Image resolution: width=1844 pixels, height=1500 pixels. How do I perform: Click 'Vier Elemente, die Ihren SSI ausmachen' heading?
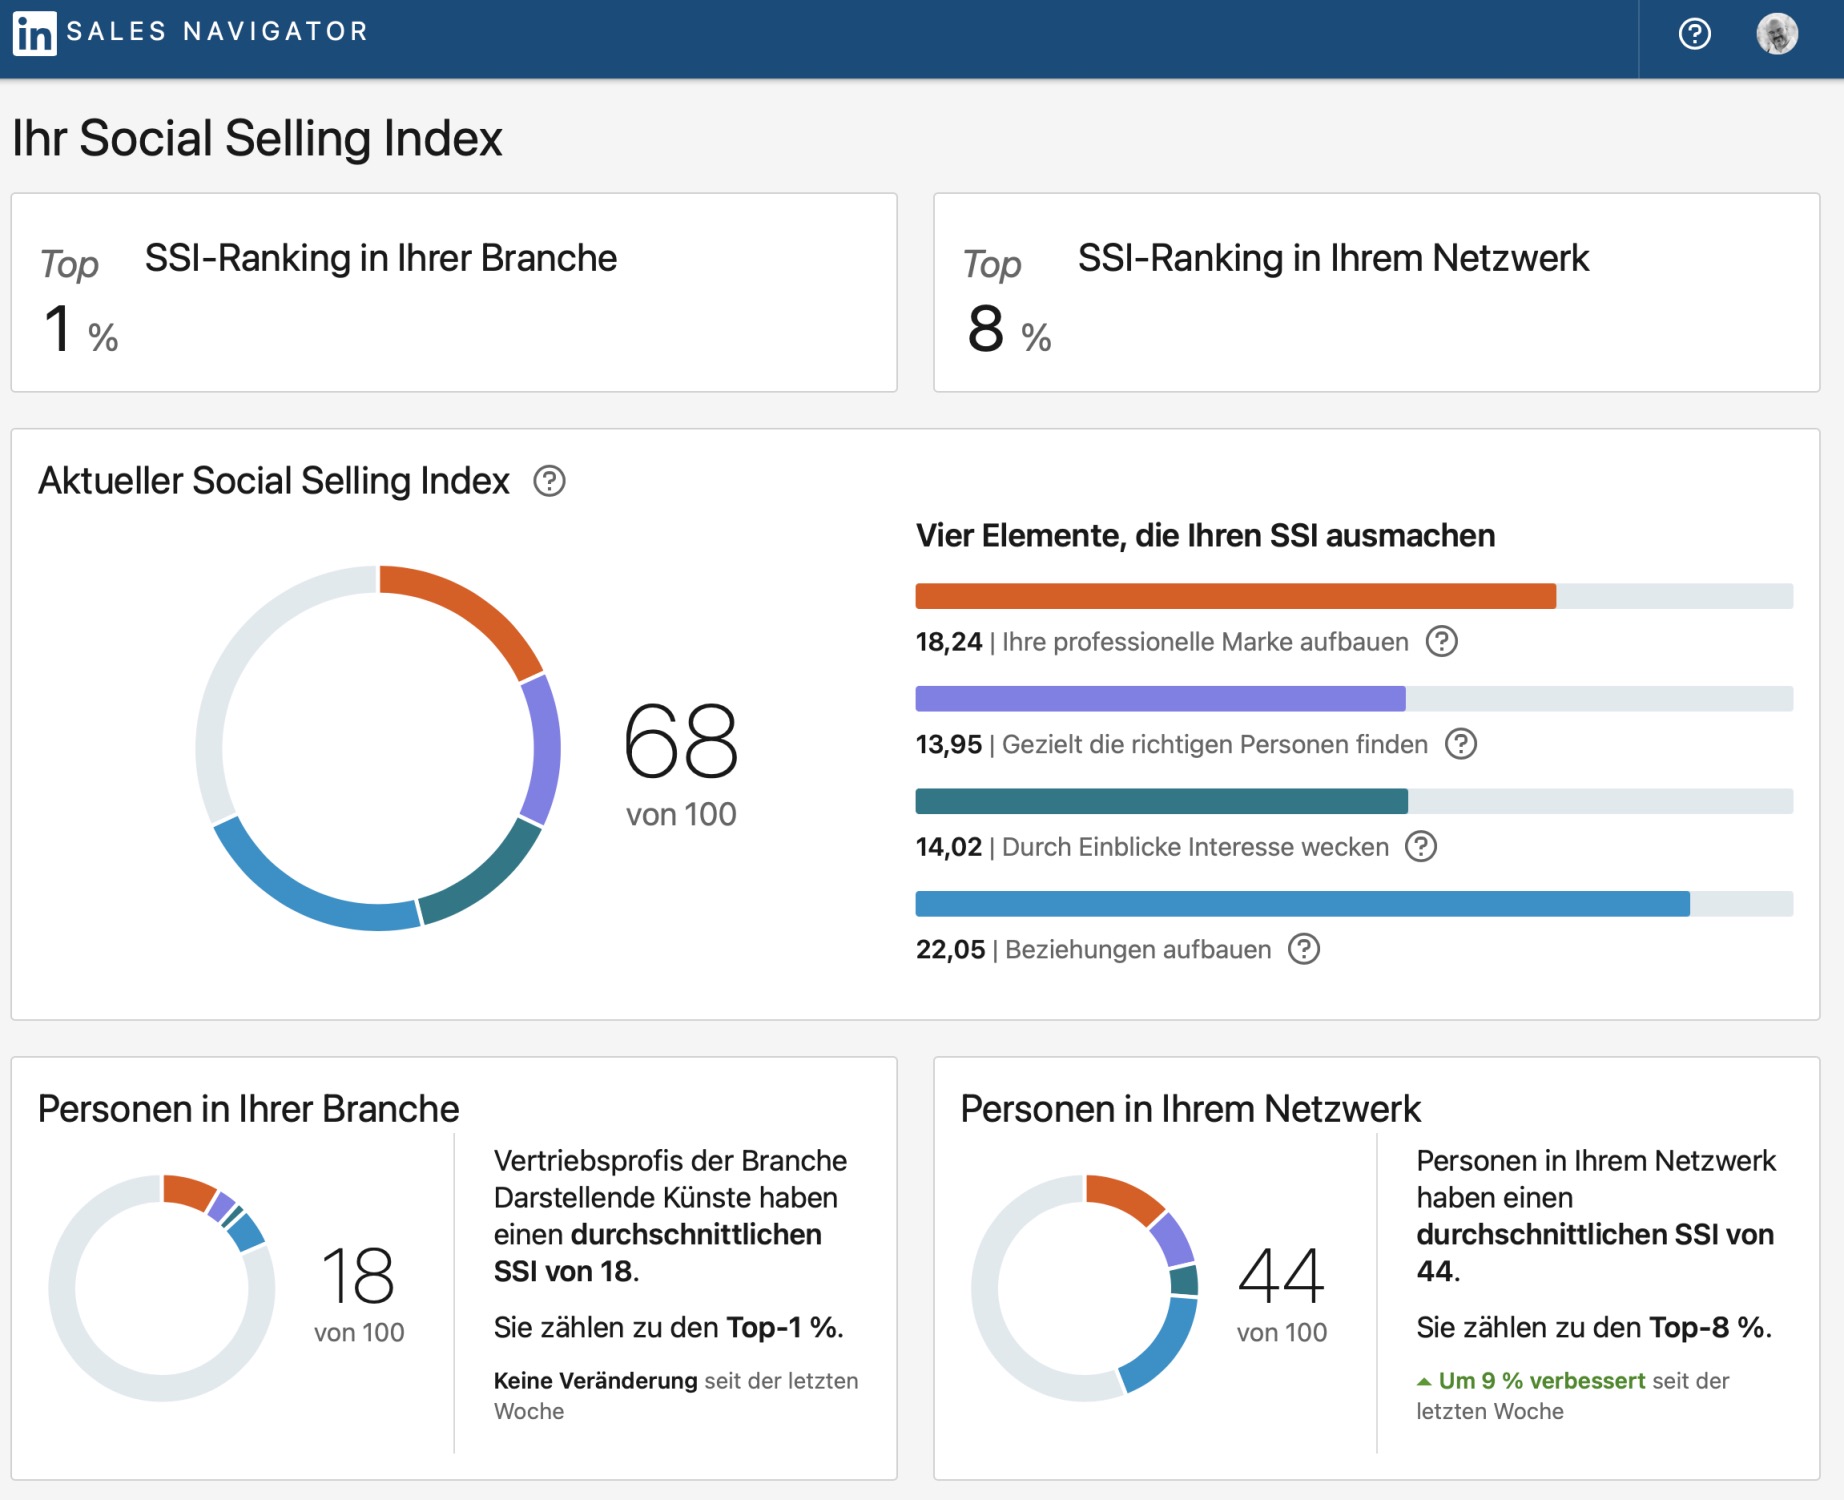[1205, 536]
